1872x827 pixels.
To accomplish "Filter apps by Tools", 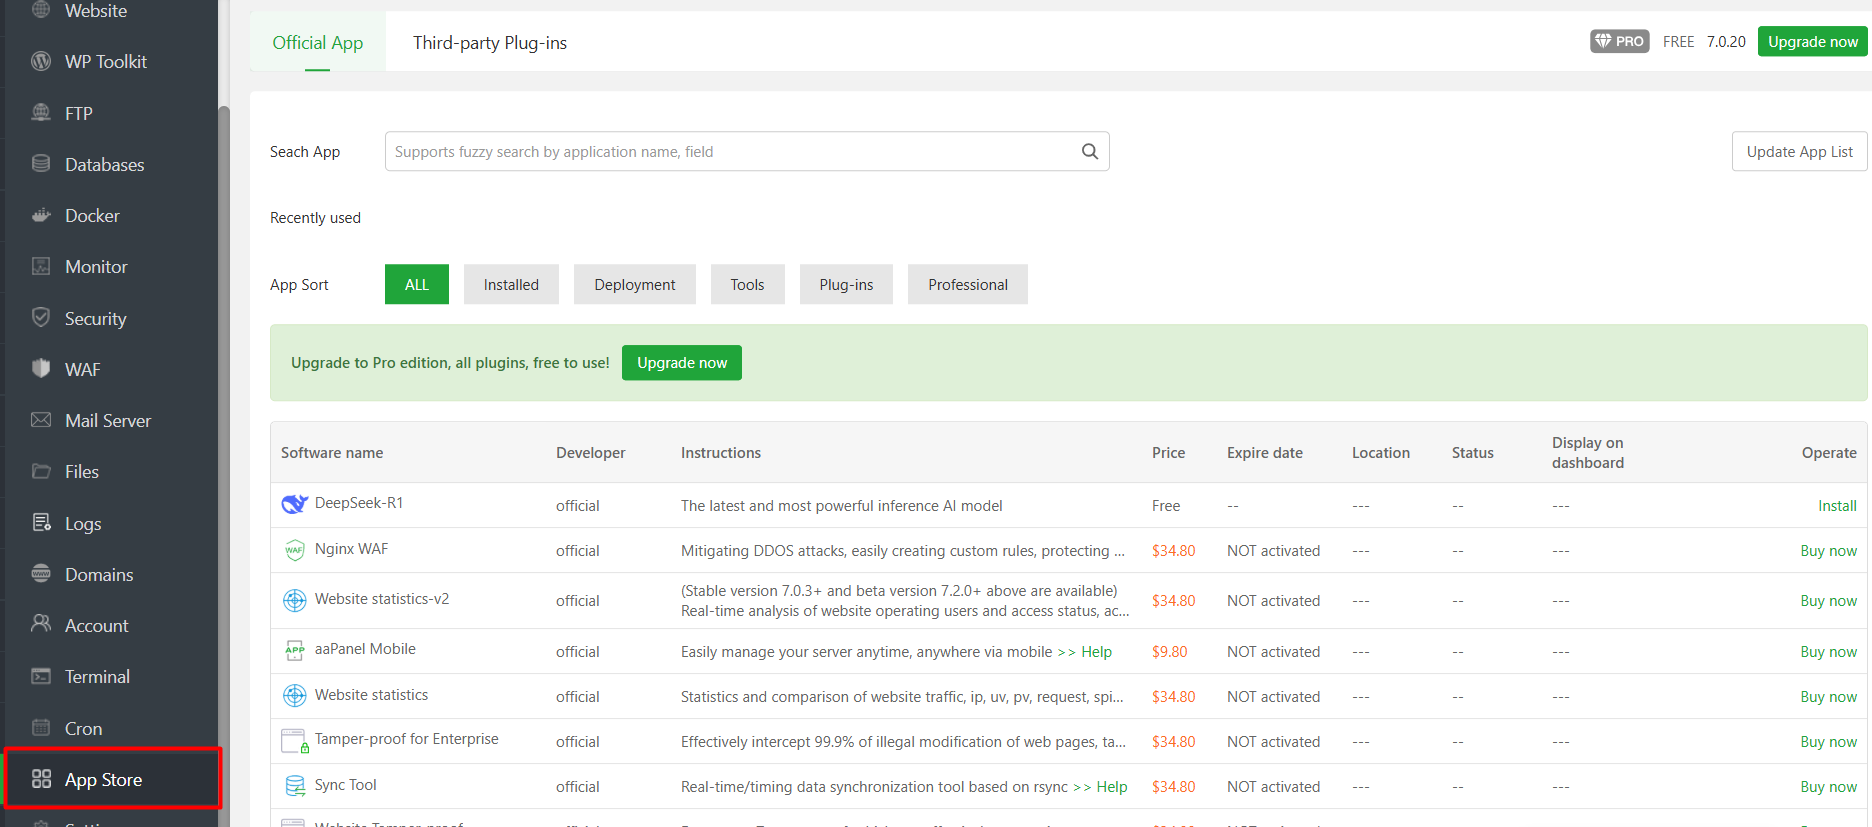I will (747, 284).
